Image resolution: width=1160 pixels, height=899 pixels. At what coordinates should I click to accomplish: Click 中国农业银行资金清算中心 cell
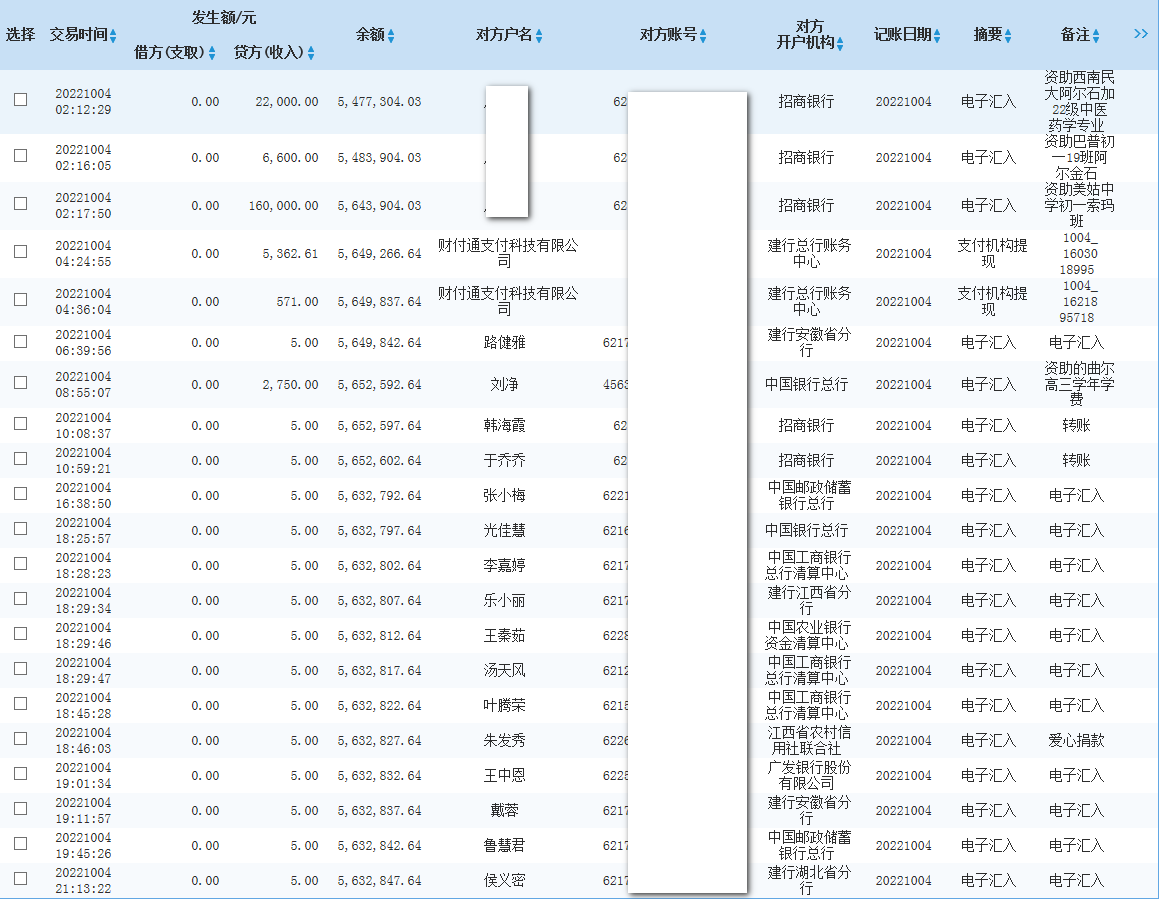coord(808,636)
